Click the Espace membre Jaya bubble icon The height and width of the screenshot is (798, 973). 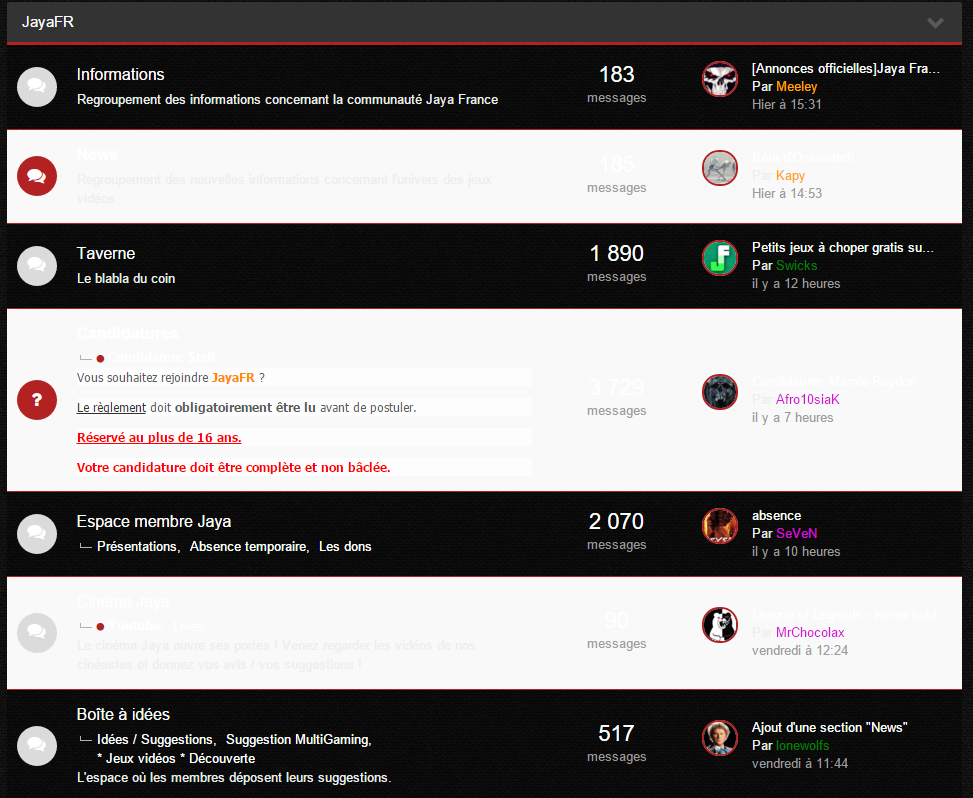[37, 534]
